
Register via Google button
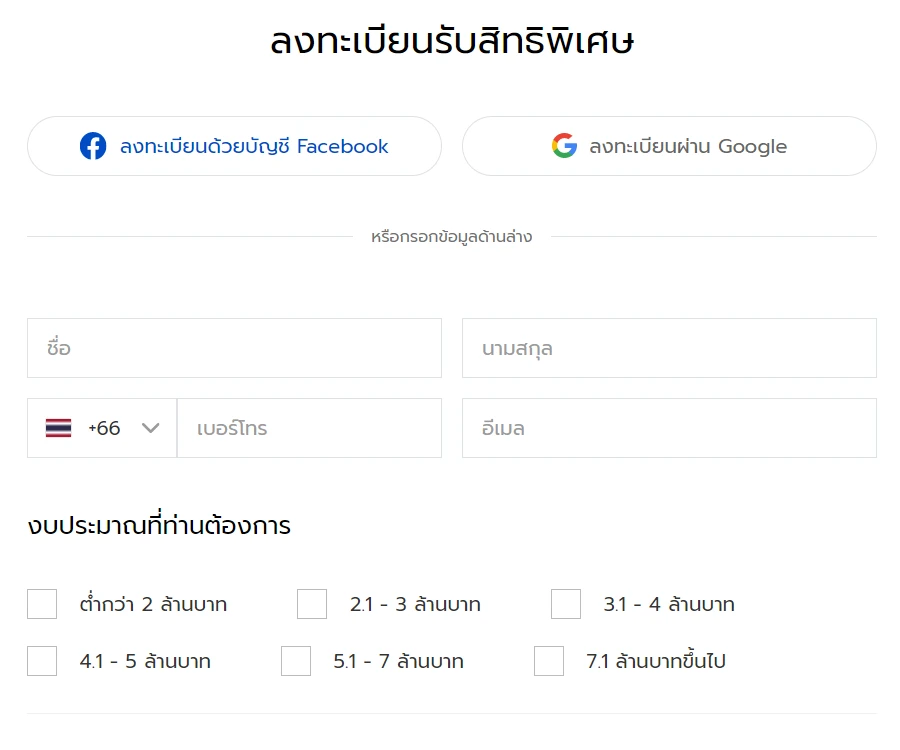[669, 146]
